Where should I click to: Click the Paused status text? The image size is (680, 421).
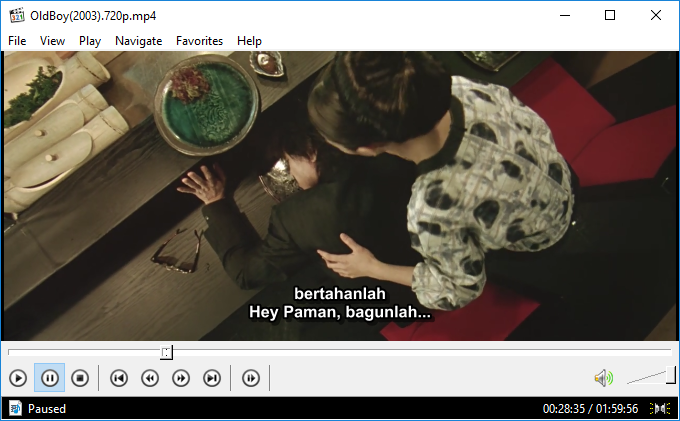[x=47, y=408]
